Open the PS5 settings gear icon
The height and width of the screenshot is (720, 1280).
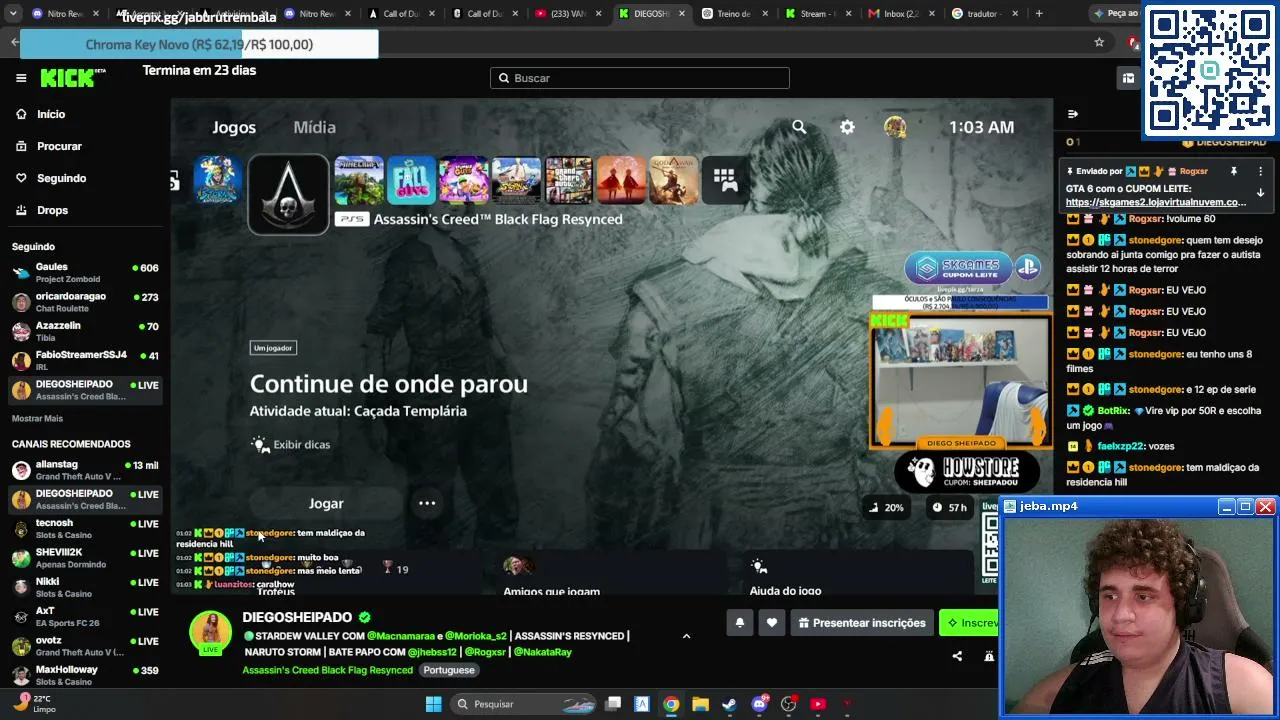click(x=847, y=127)
